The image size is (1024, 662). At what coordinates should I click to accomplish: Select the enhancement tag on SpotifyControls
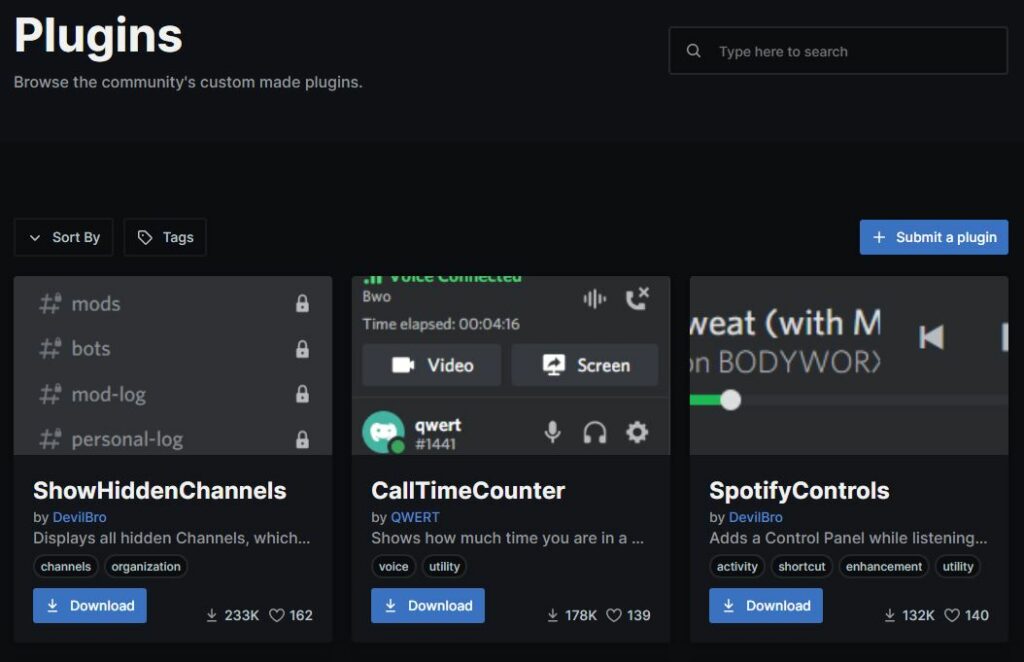tap(884, 566)
